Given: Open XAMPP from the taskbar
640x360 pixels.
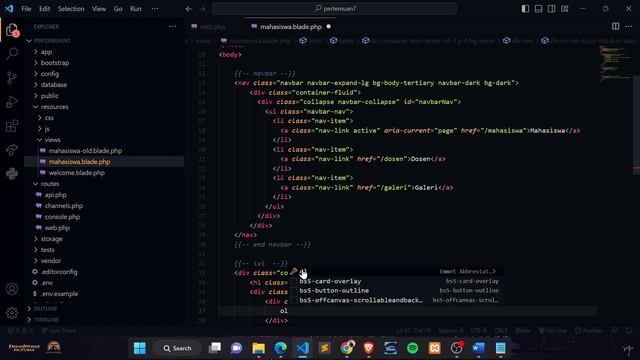Looking at the screenshot, I should 435,348.
